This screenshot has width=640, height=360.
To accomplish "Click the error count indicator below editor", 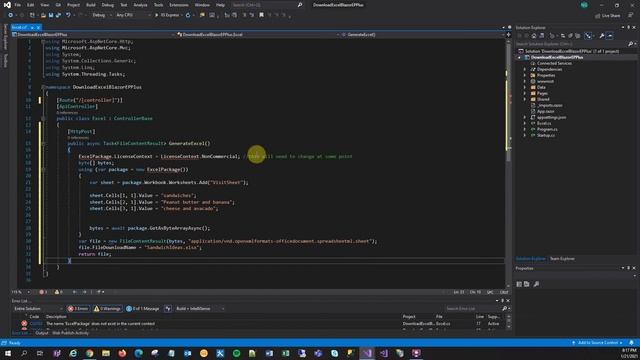I will pyautogui.click(x=43, y=292).
